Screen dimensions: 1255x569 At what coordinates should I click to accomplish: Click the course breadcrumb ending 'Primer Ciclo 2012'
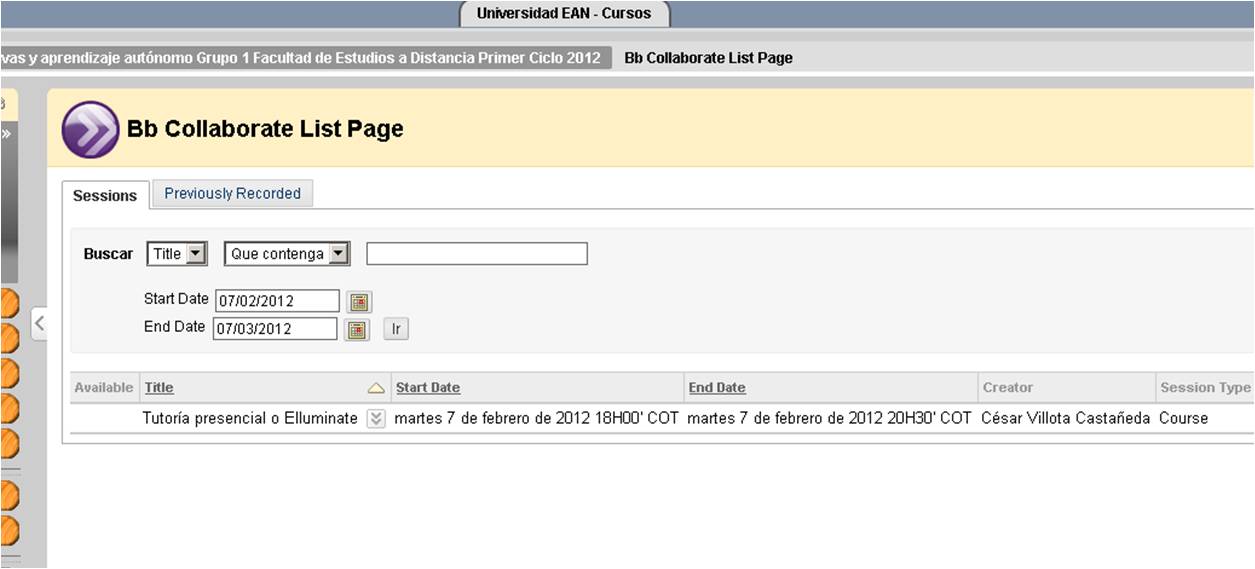coord(302,58)
